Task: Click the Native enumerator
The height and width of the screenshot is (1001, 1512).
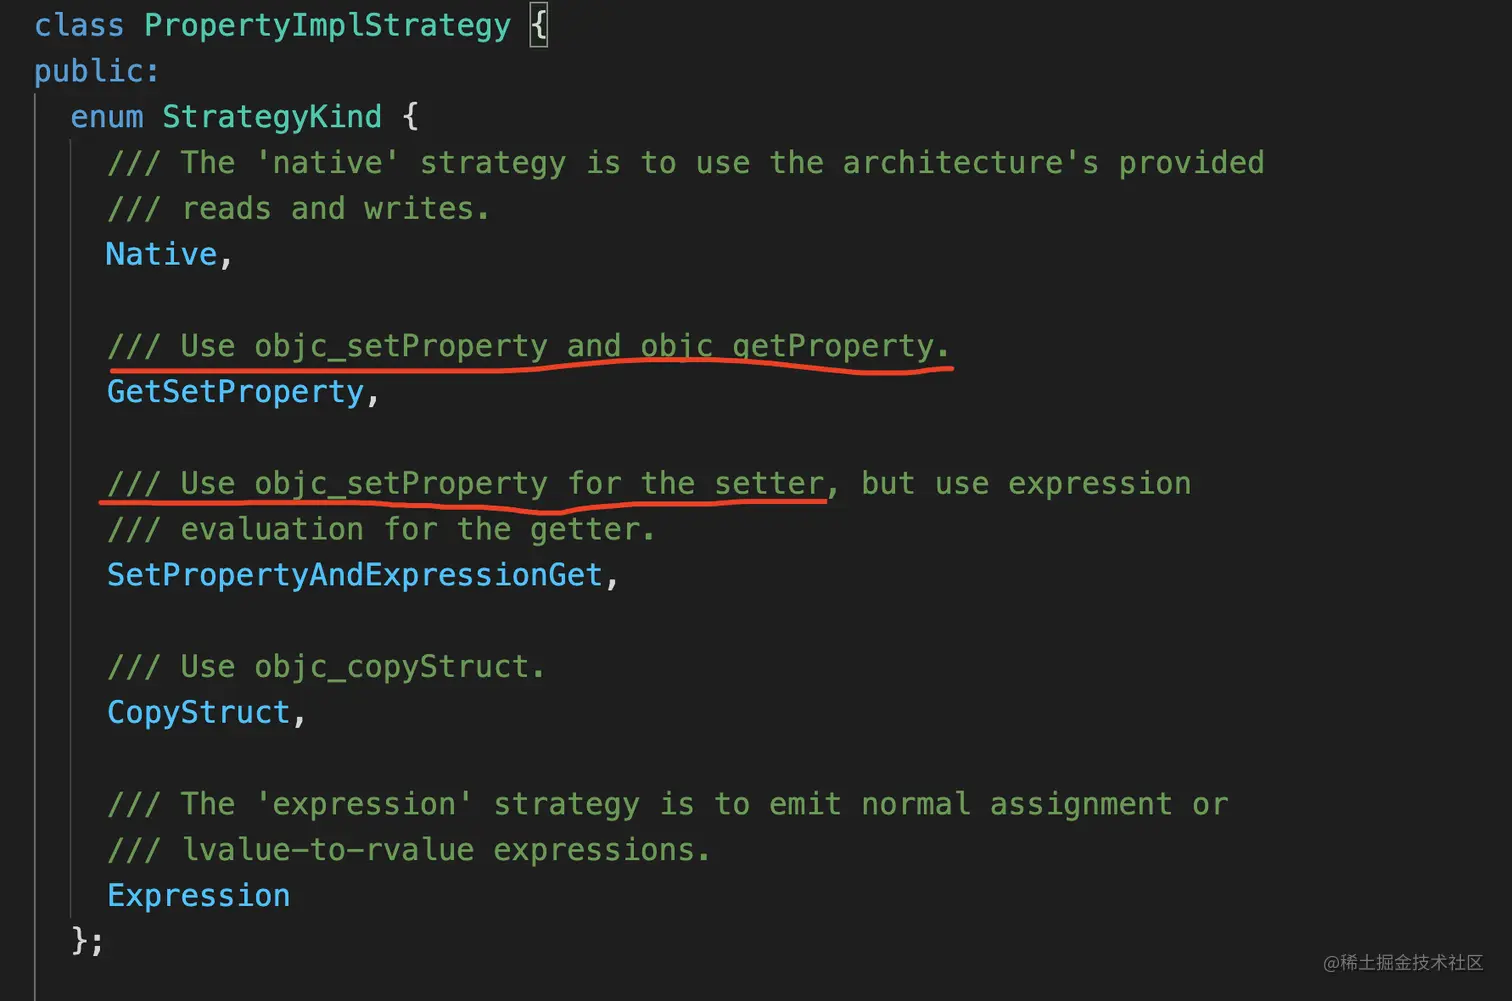Action: click(161, 254)
